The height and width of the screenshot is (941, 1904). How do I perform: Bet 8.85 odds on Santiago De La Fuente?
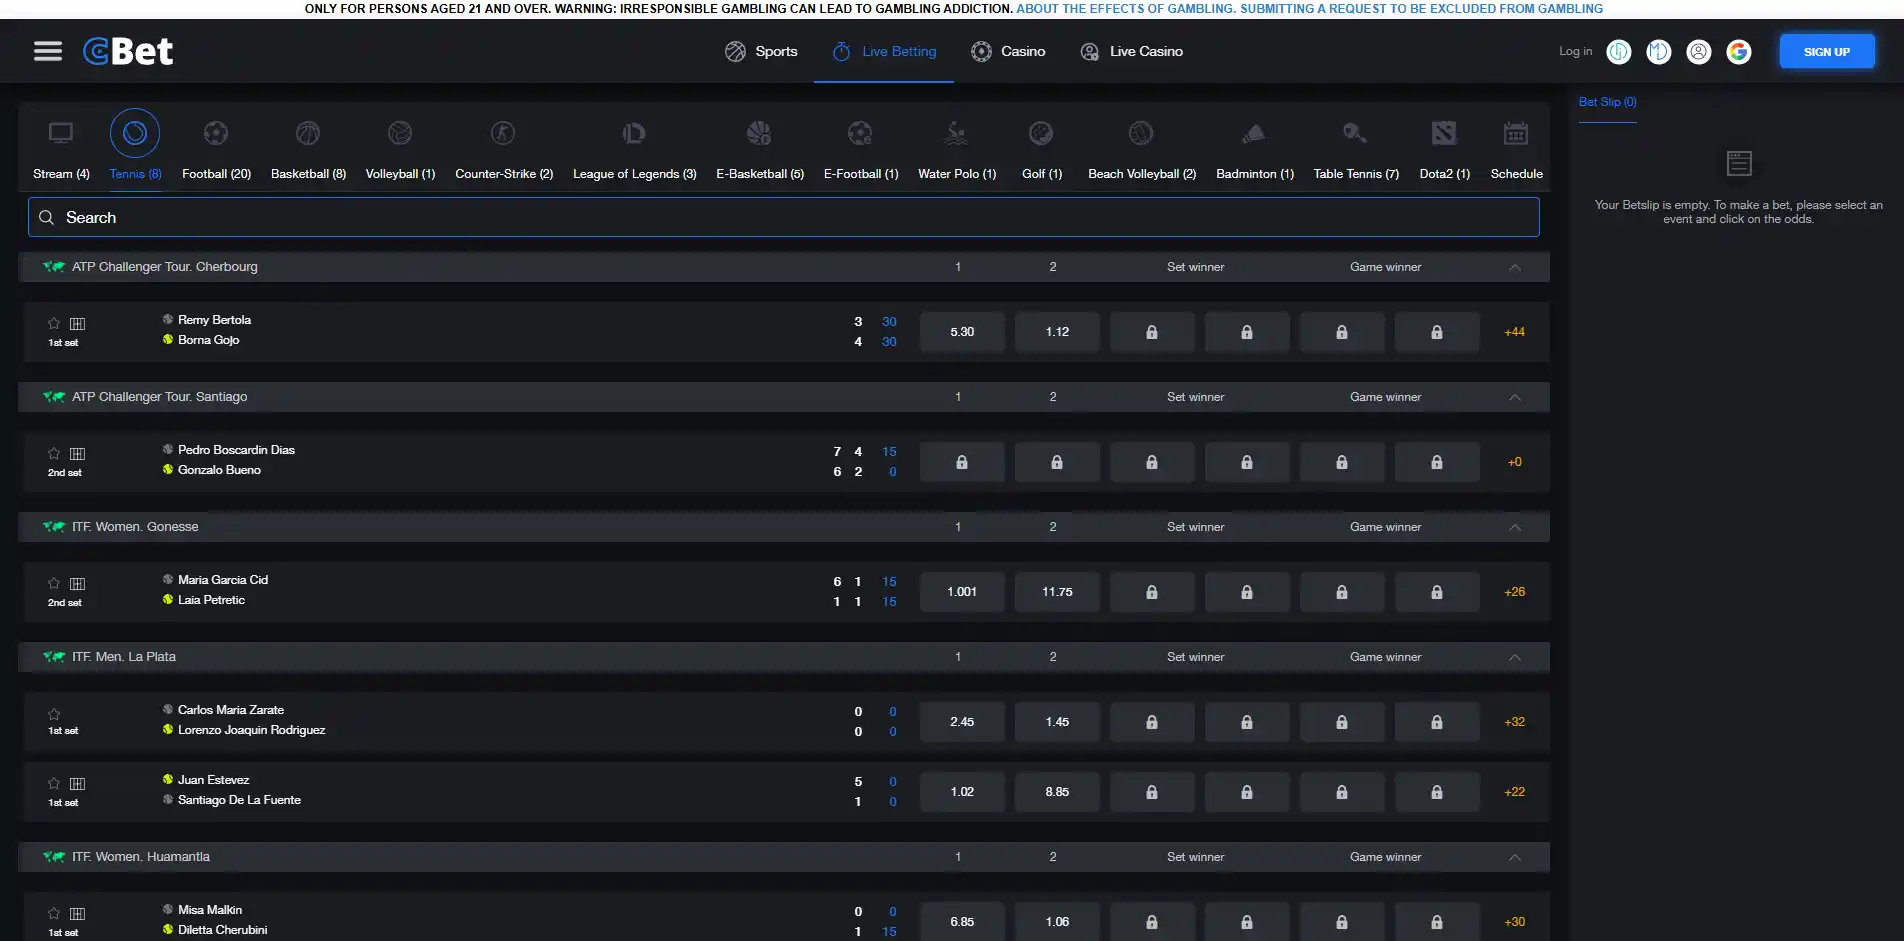[x=1057, y=792]
